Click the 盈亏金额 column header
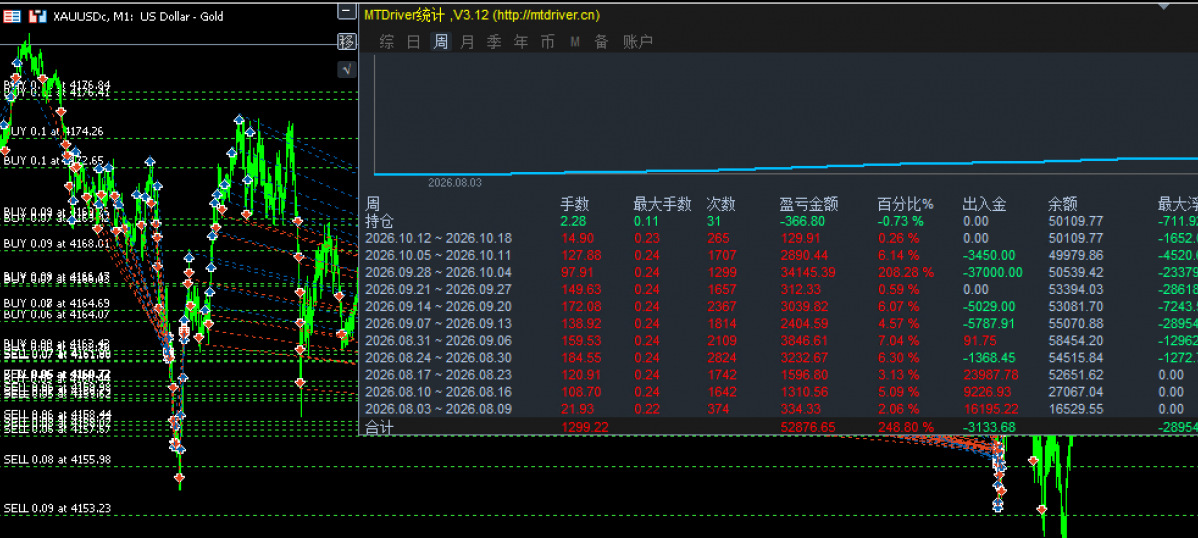The height and width of the screenshot is (538, 1198). 808,204
